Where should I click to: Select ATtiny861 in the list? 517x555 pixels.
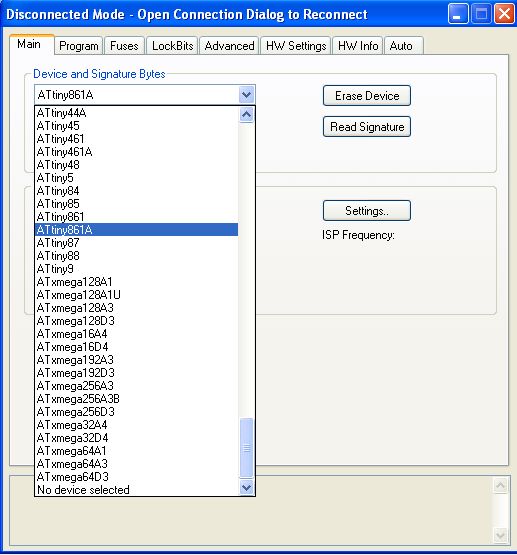pyautogui.click(x=137, y=217)
